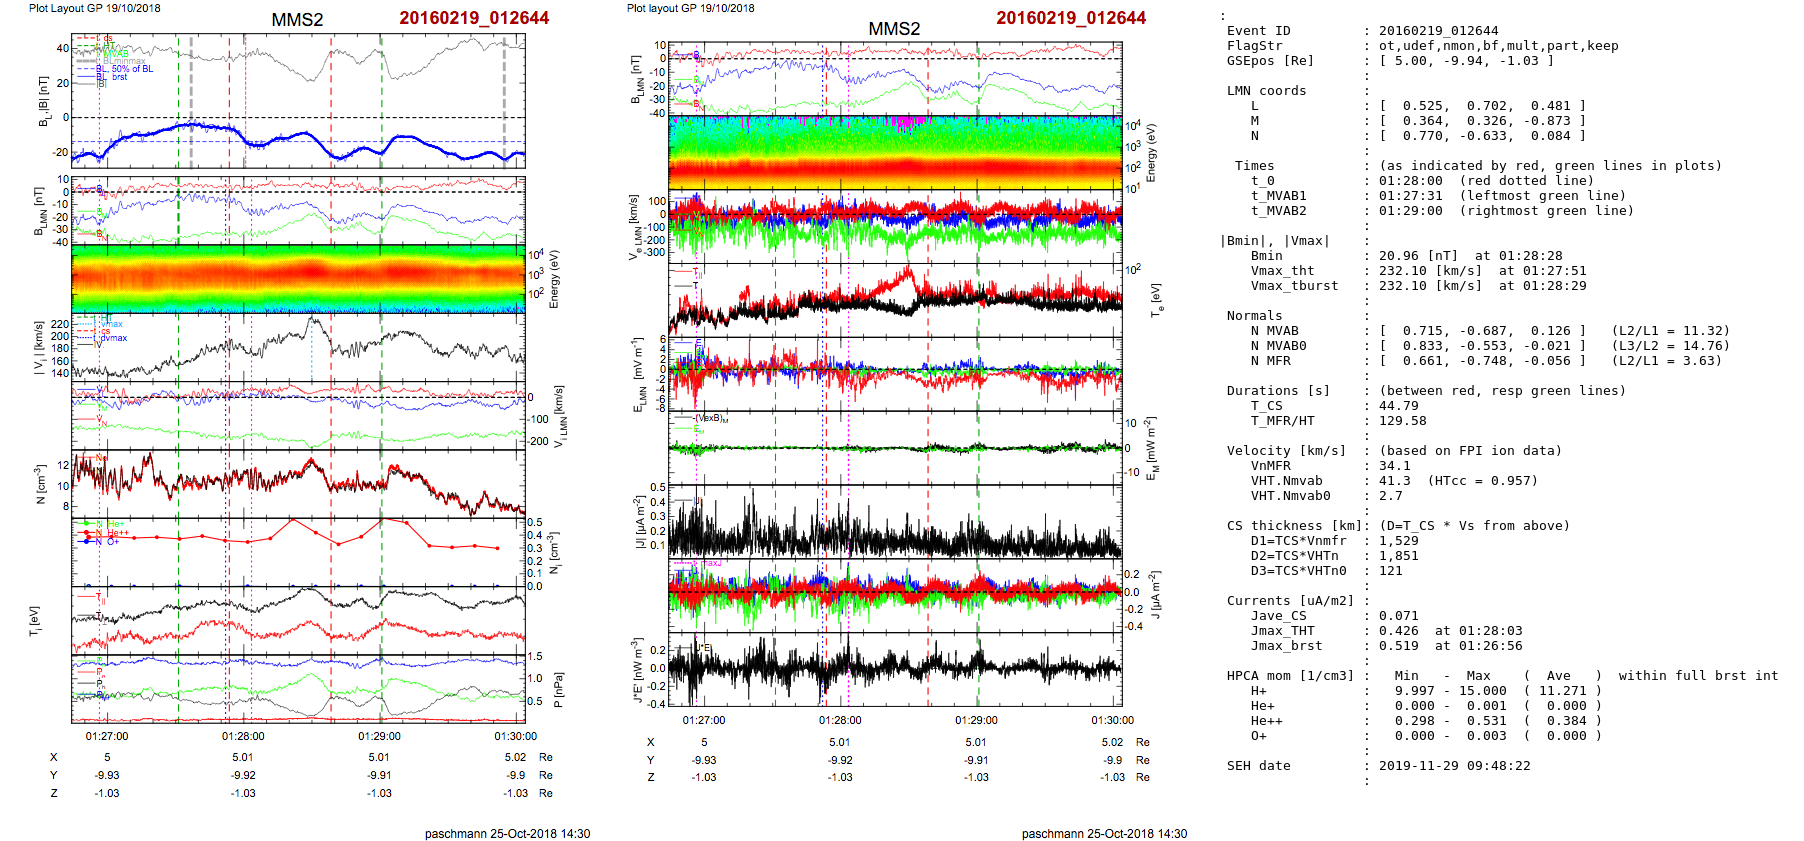The image size is (1804, 841).
Task: Click the red 20160219_012644 title above right plot
Action: pos(1070,18)
